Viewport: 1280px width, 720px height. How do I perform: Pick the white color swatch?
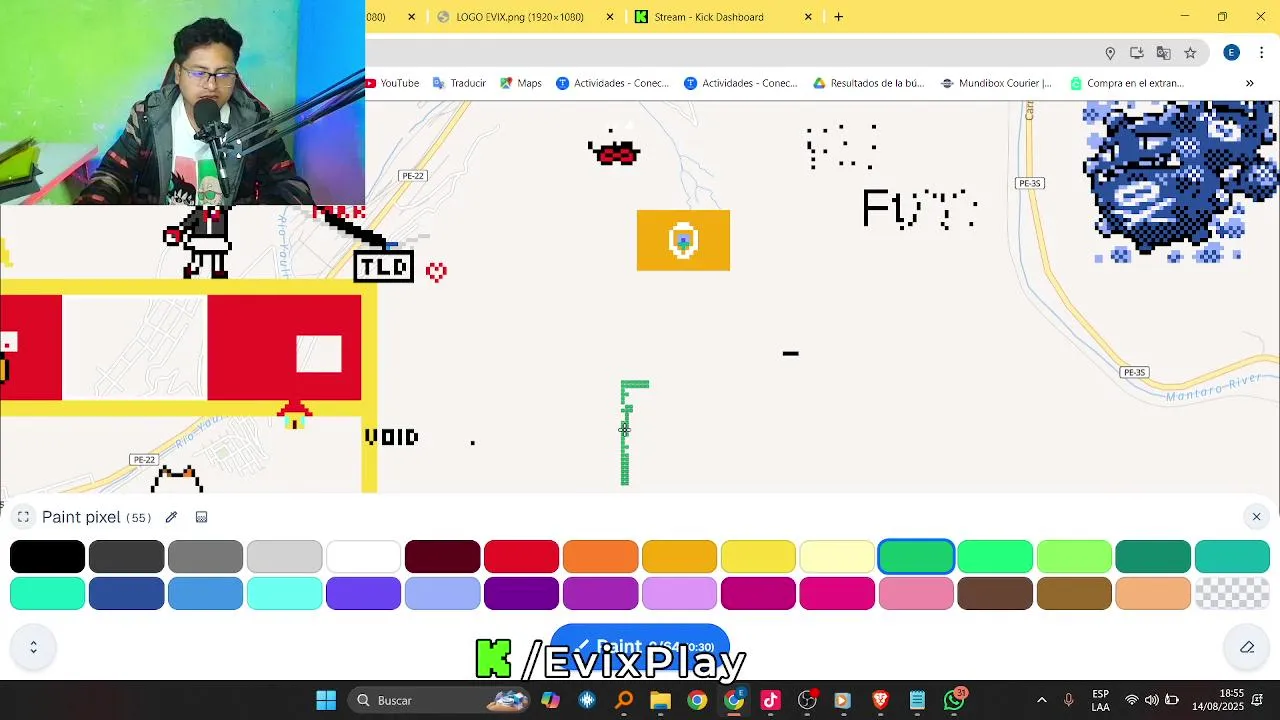tap(363, 557)
